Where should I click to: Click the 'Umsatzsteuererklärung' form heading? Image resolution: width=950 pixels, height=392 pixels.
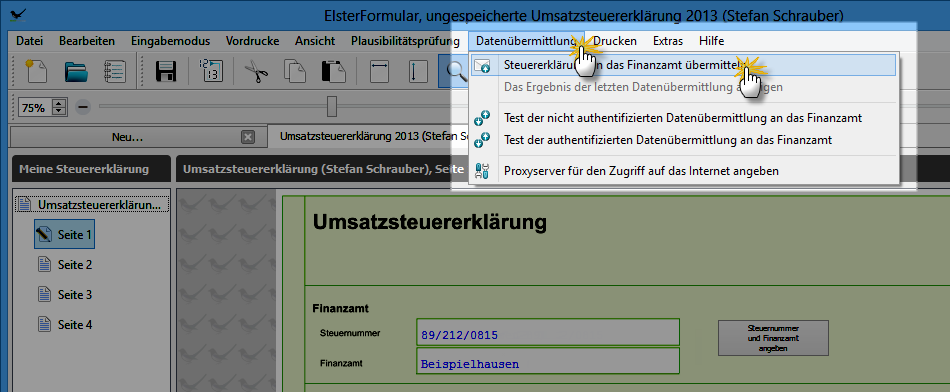(430, 223)
